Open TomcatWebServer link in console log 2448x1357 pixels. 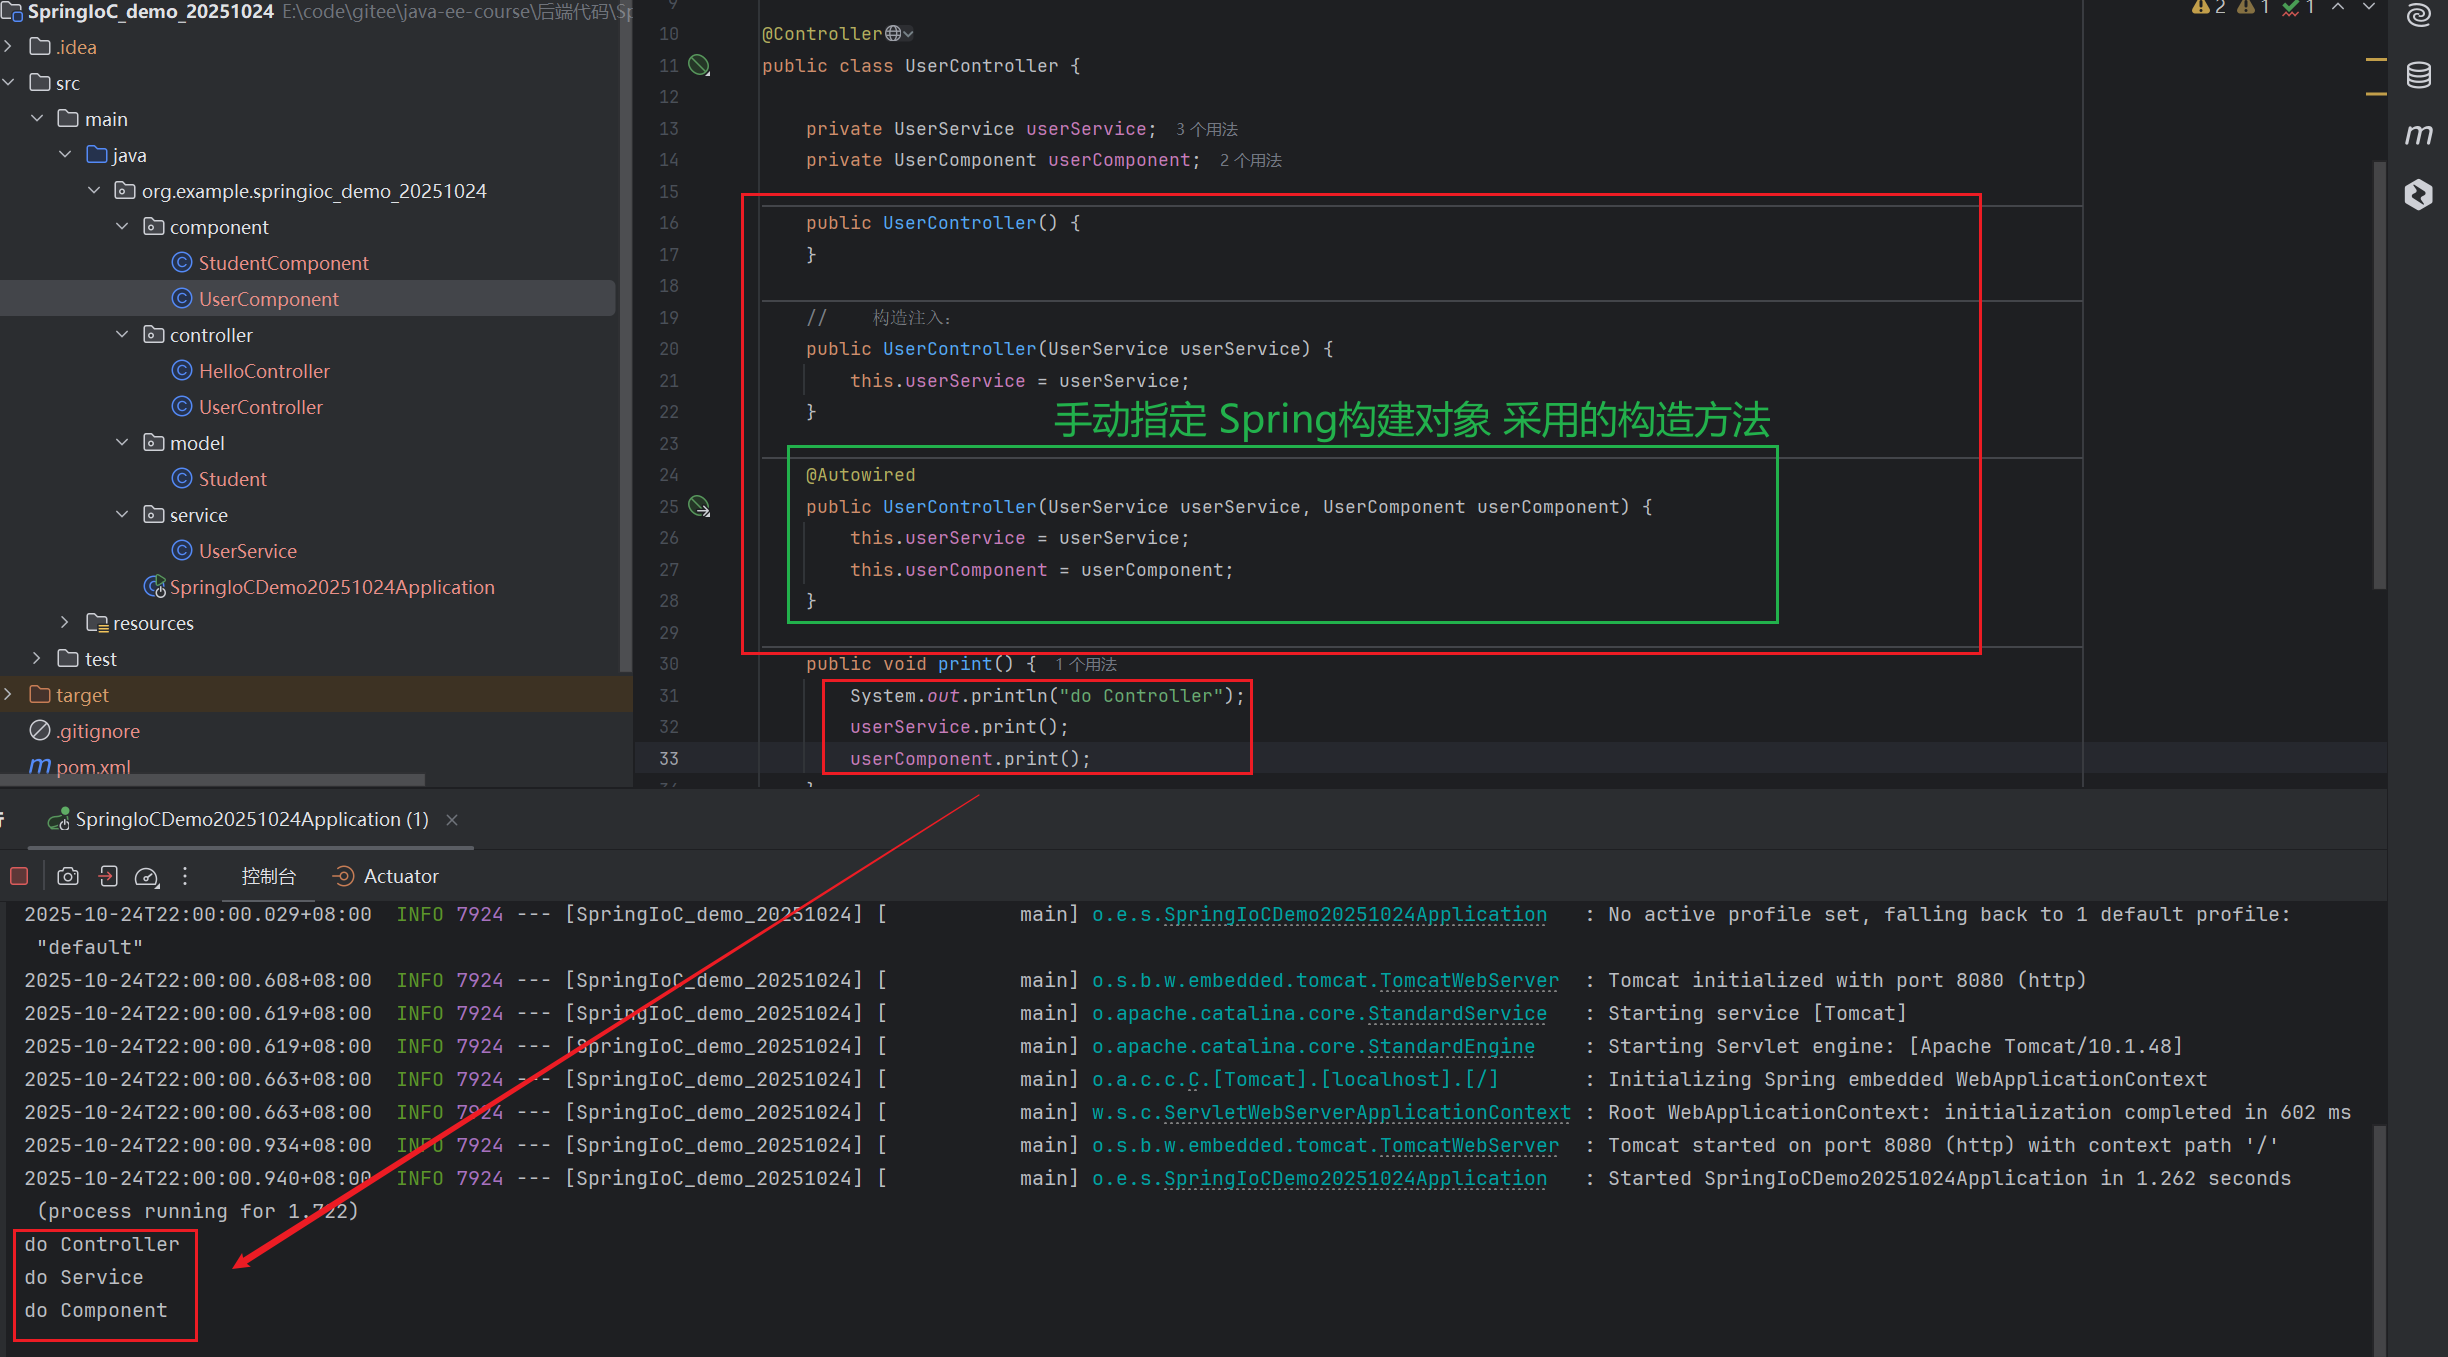coord(1468,981)
